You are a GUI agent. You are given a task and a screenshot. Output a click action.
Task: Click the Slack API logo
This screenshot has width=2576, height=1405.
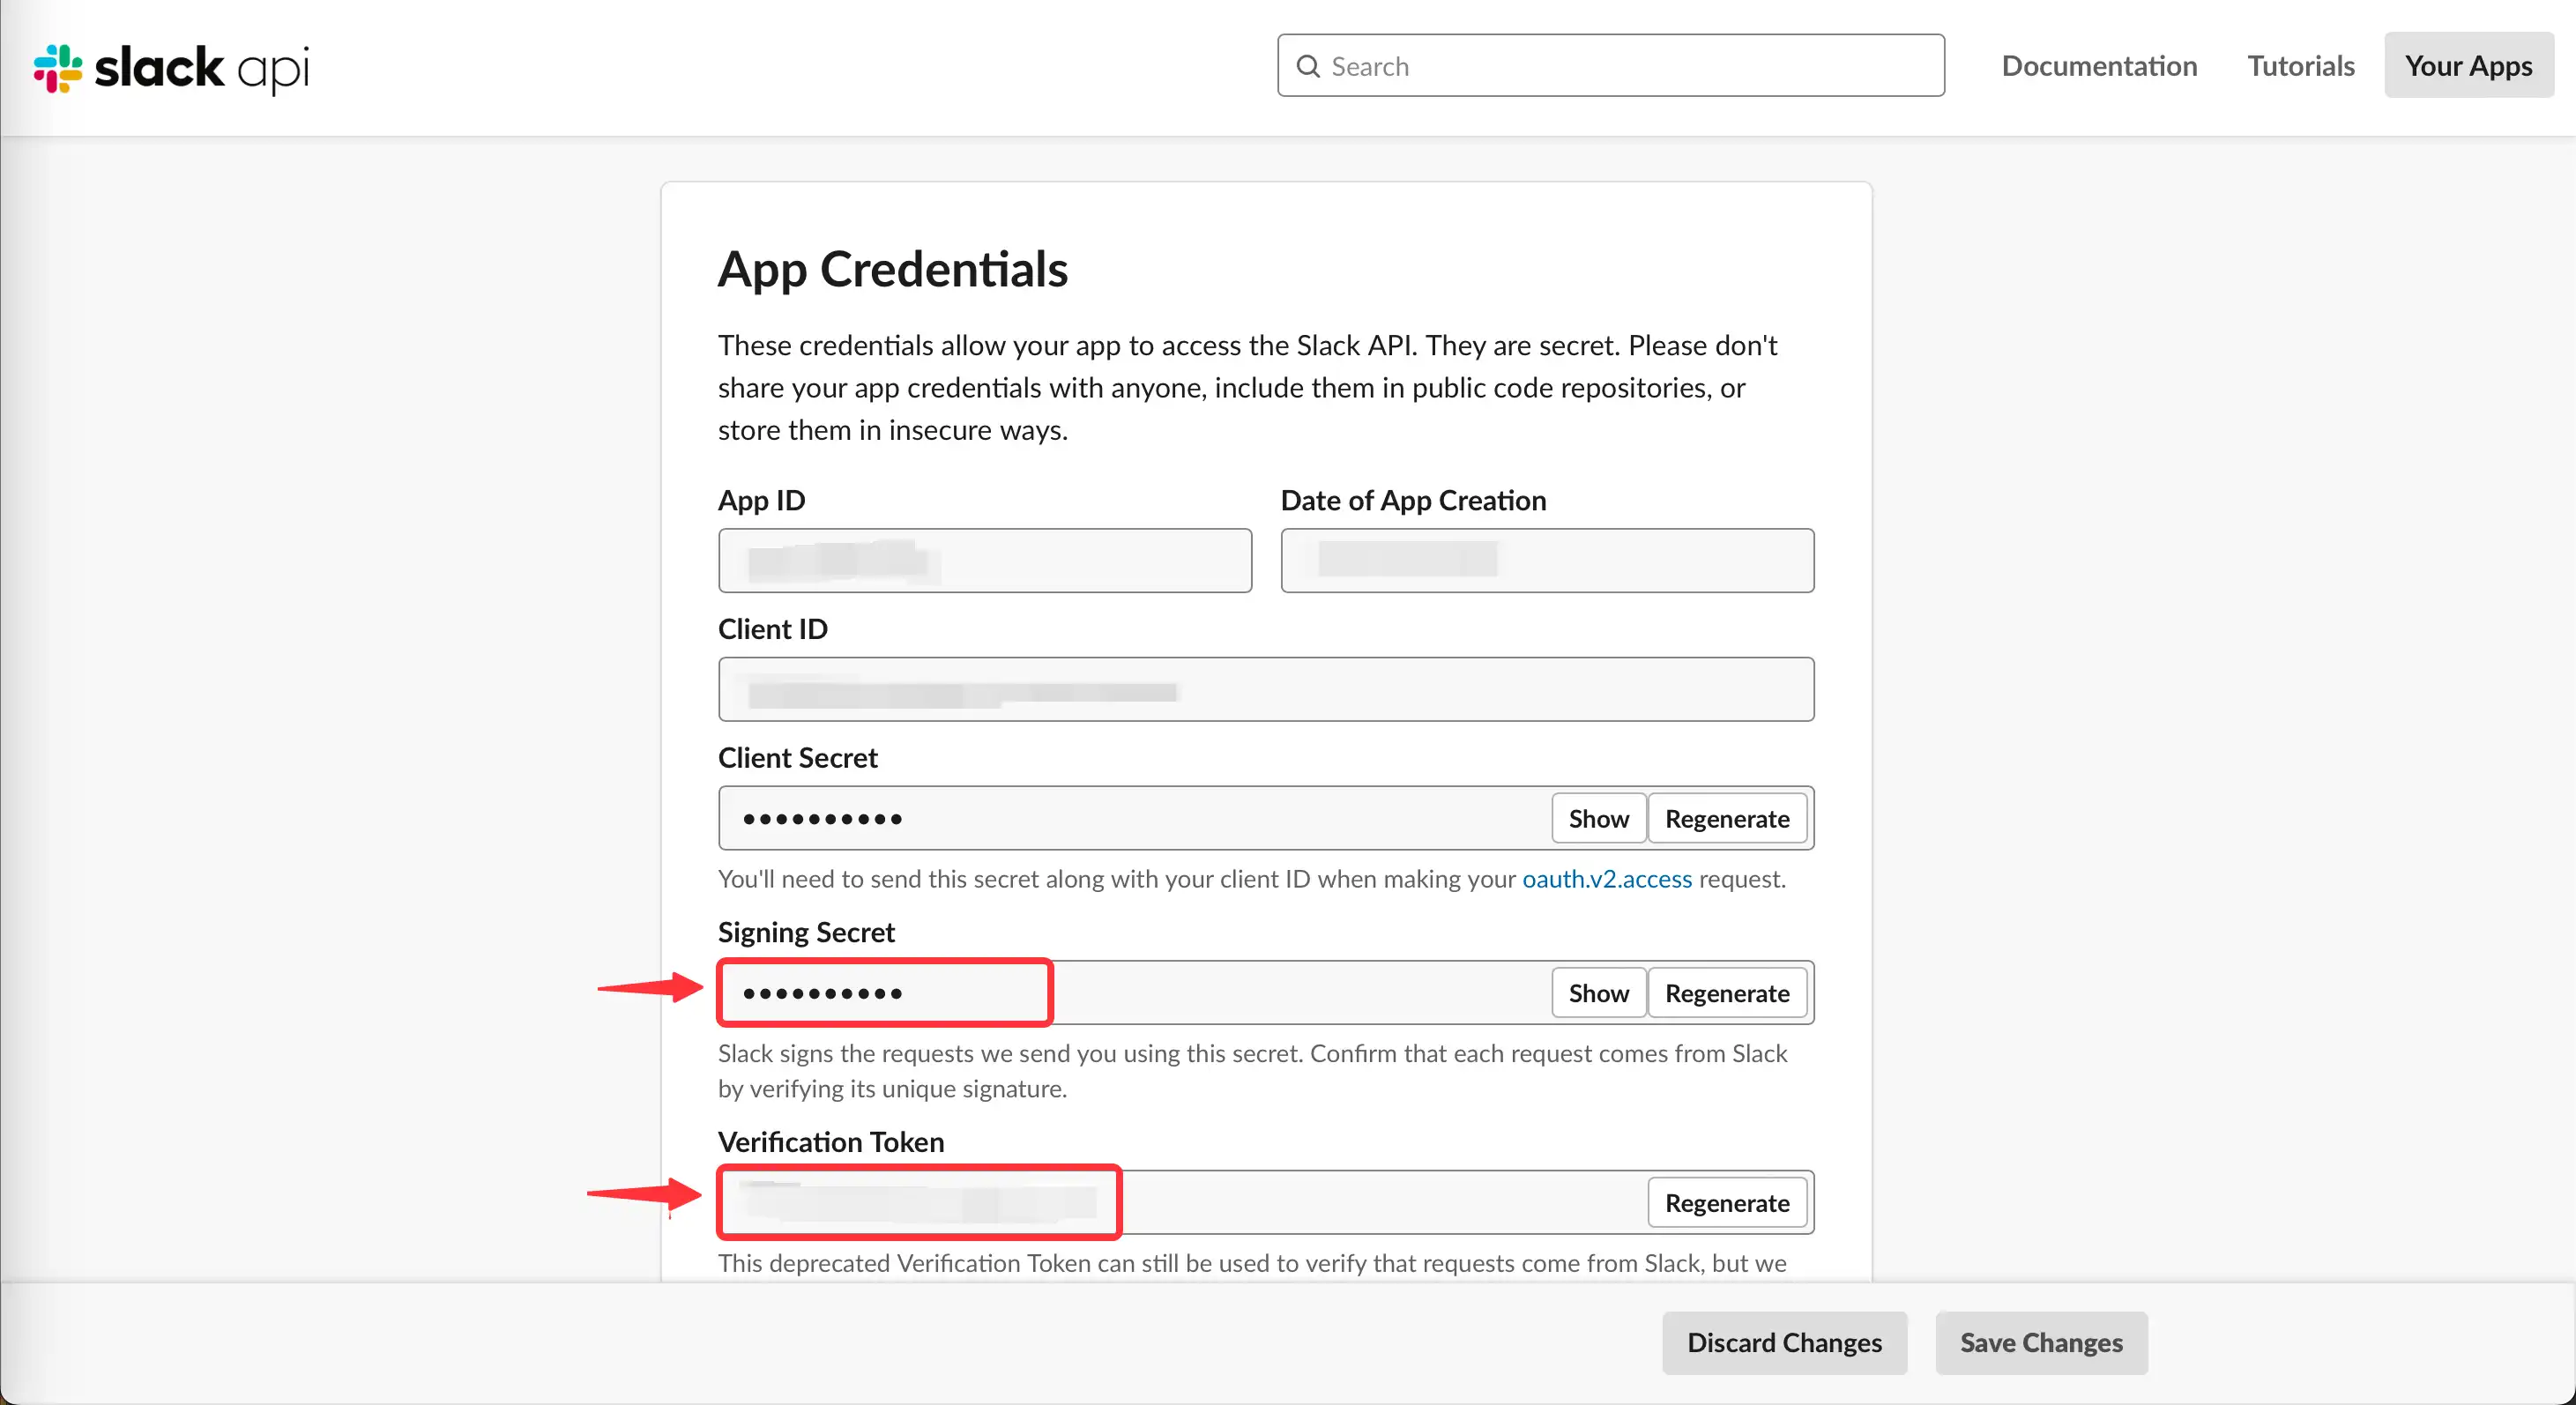(x=171, y=68)
